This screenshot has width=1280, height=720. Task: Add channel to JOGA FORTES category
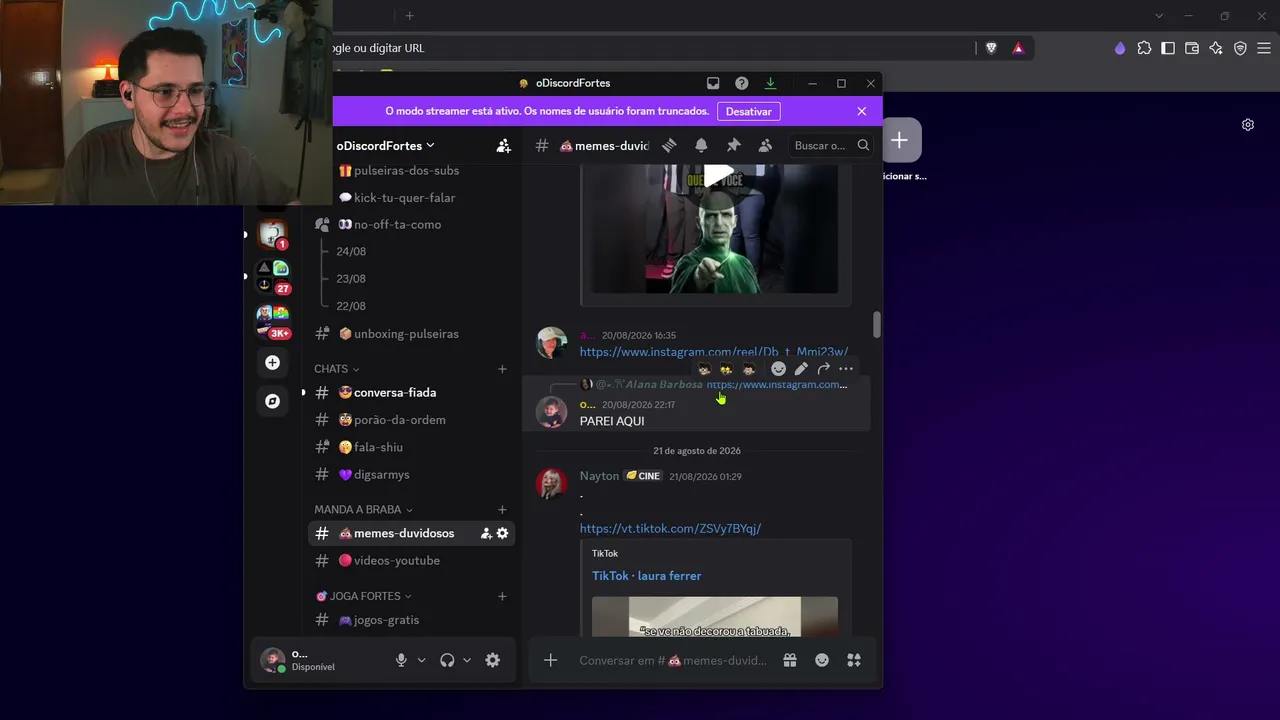[x=502, y=596]
